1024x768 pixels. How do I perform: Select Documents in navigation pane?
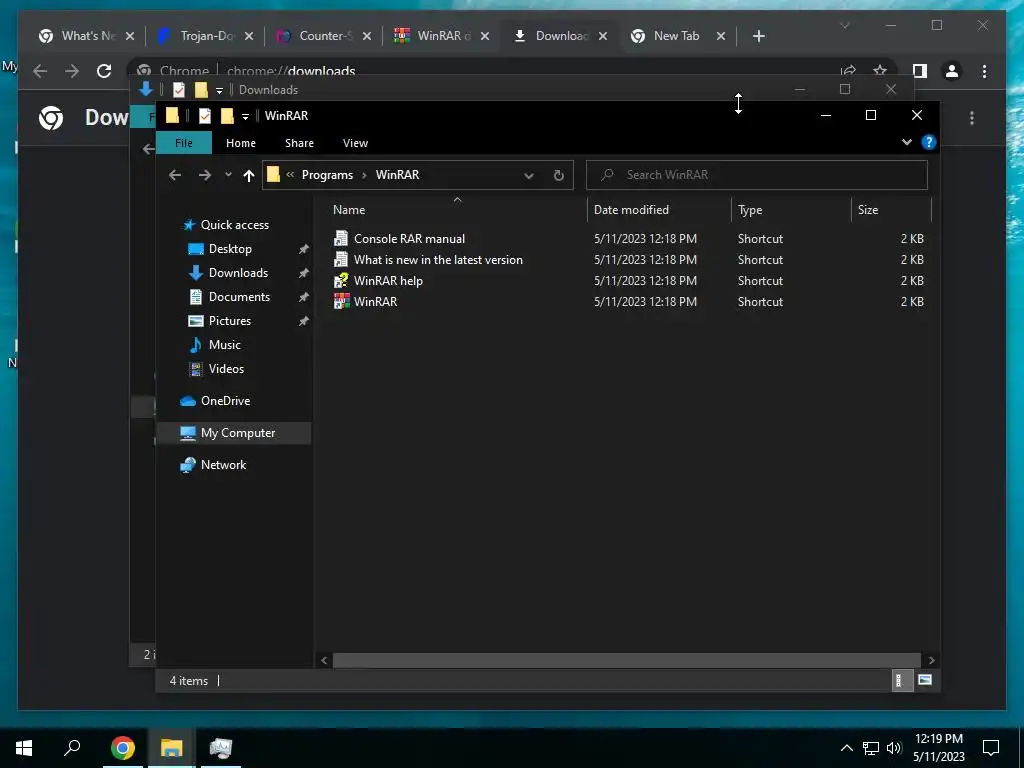(x=239, y=297)
